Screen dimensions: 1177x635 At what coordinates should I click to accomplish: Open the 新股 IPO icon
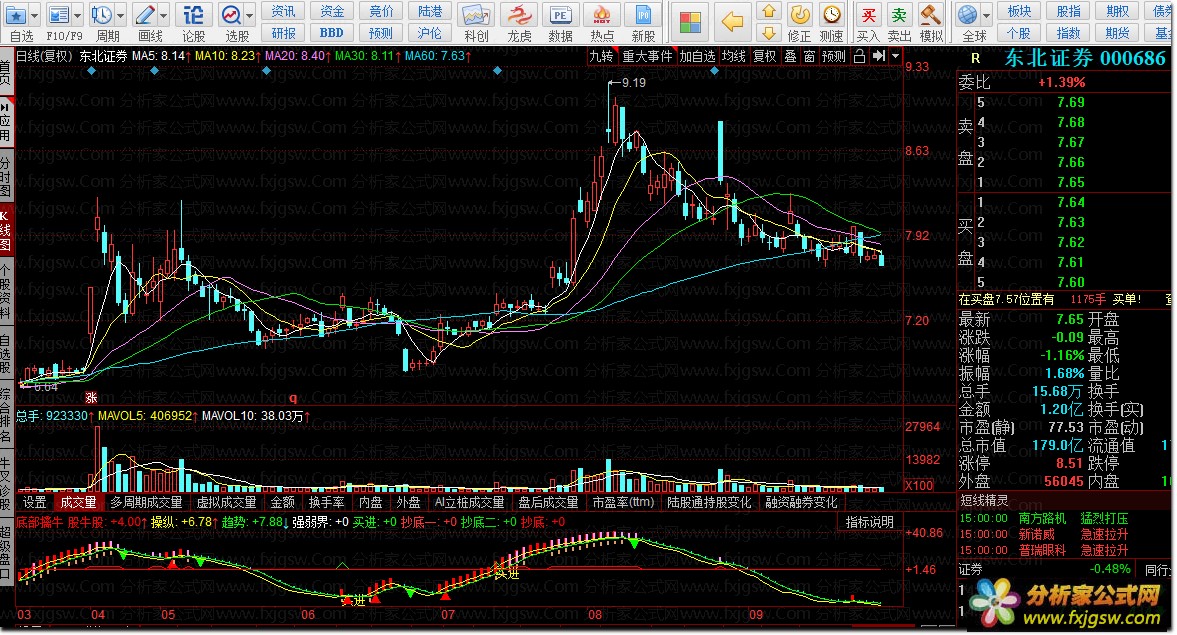[643, 14]
